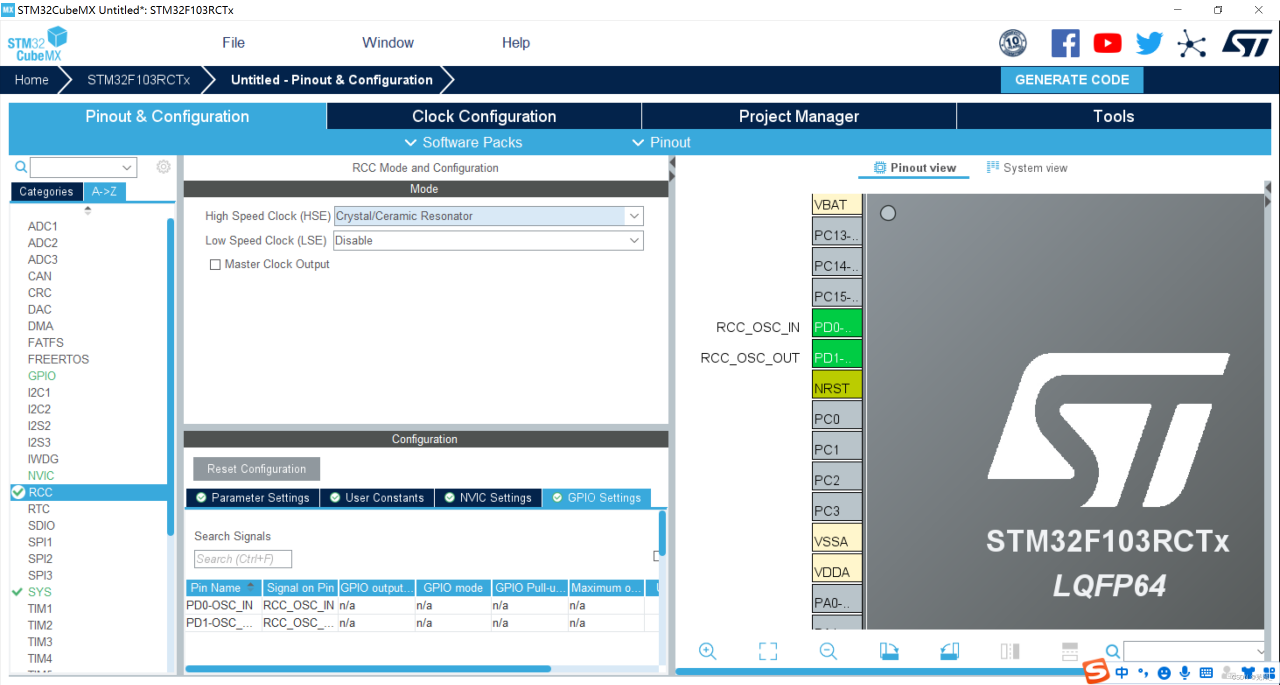Viewport: 1280px width, 685px height.
Task: Switch to the Tools tab
Action: (1114, 116)
